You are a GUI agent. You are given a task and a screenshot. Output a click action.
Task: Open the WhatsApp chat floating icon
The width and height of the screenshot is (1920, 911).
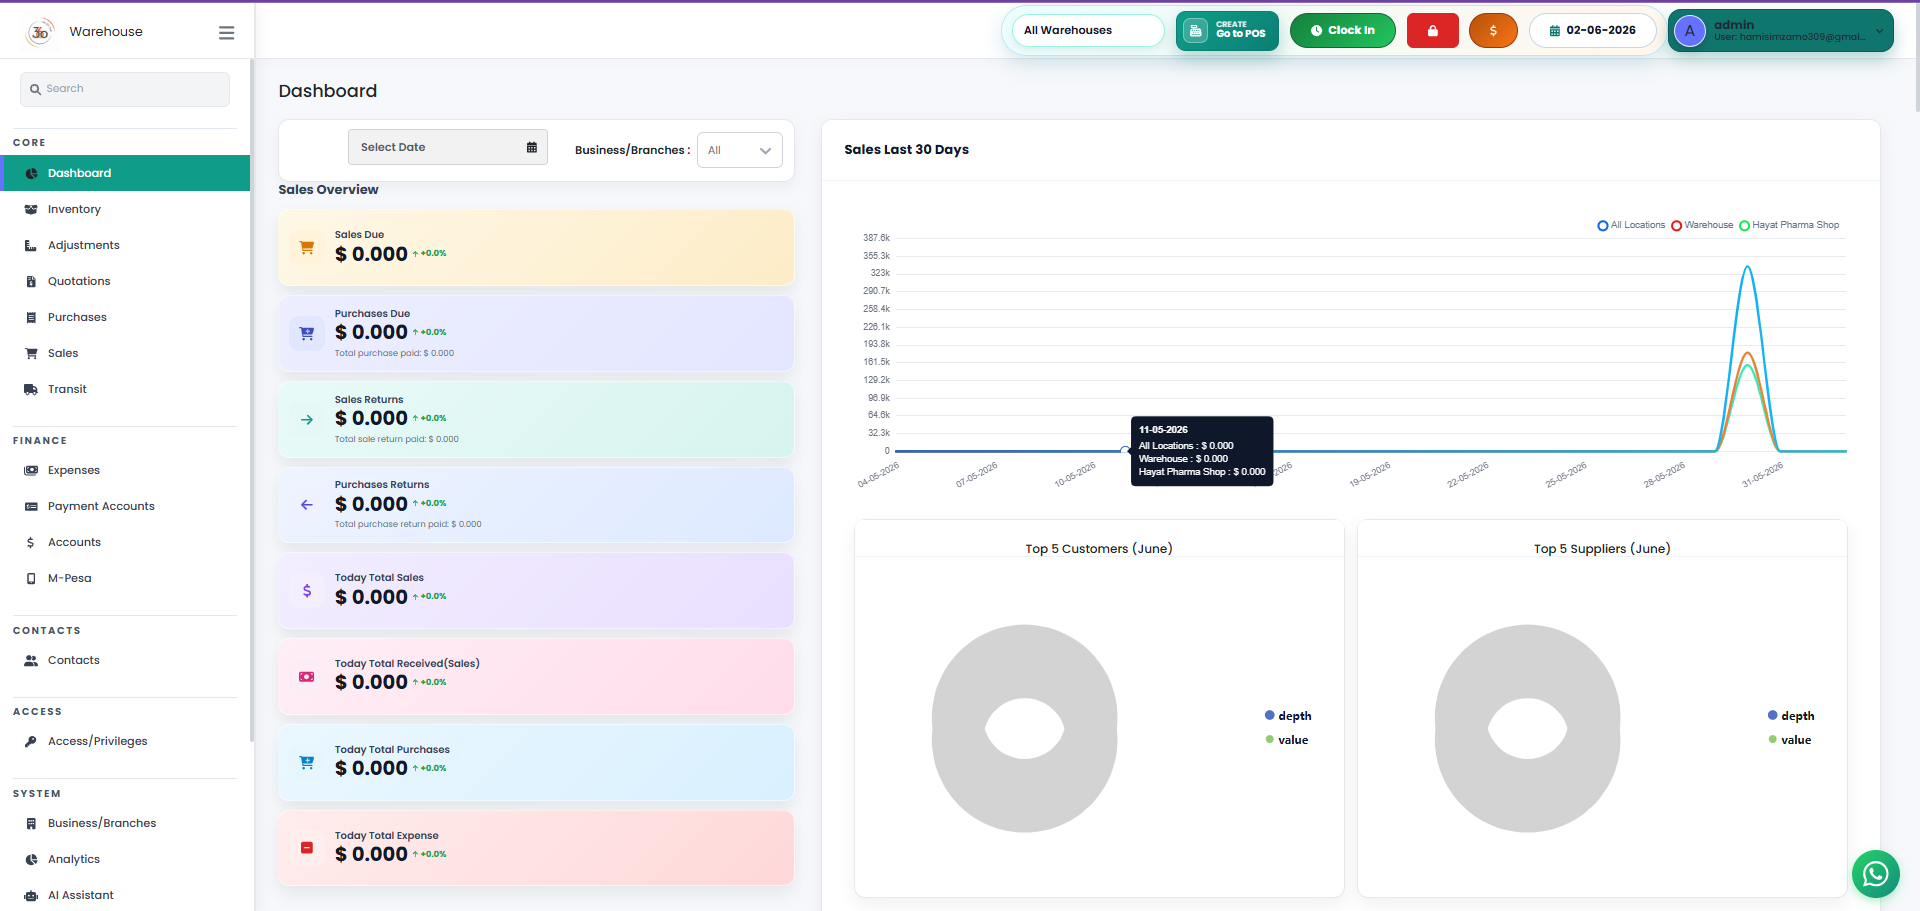point(1875,874)
